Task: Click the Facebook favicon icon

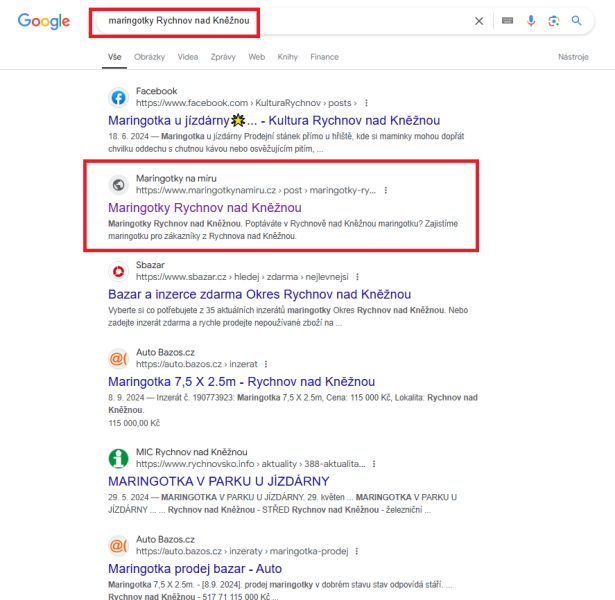Action: 118,98
